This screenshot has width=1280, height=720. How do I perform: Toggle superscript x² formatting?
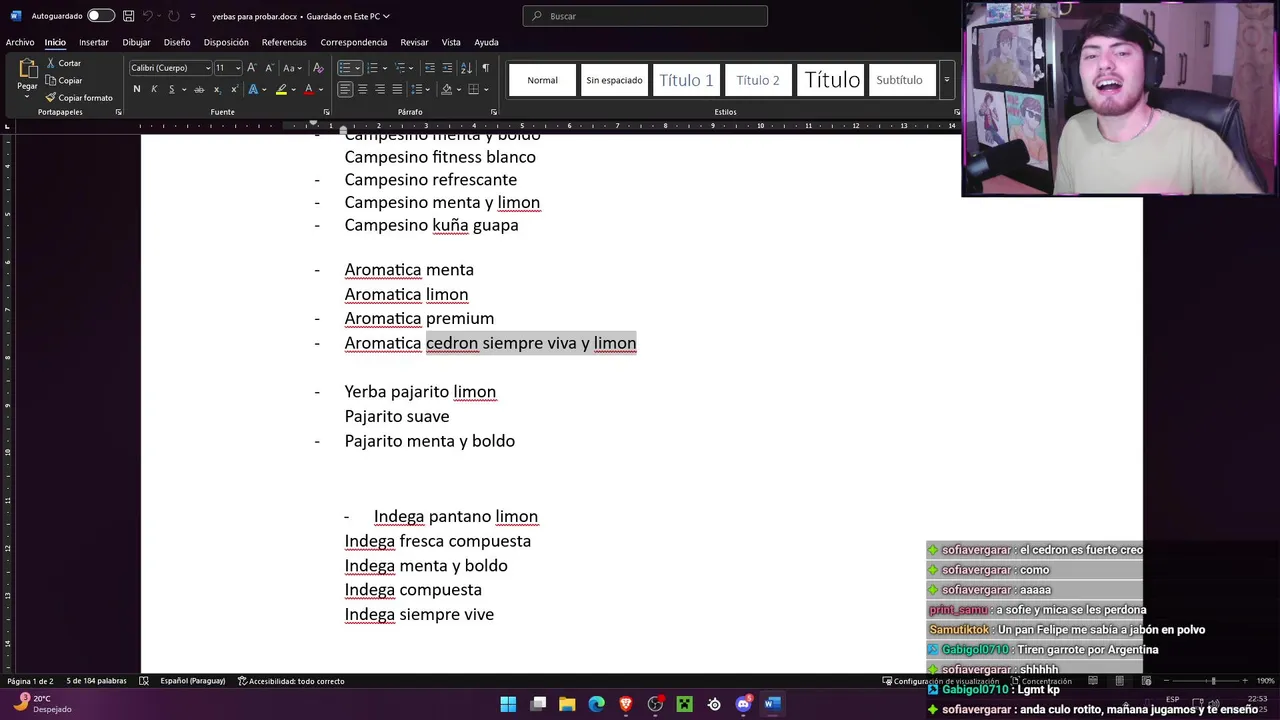click(x=234, y=89)
